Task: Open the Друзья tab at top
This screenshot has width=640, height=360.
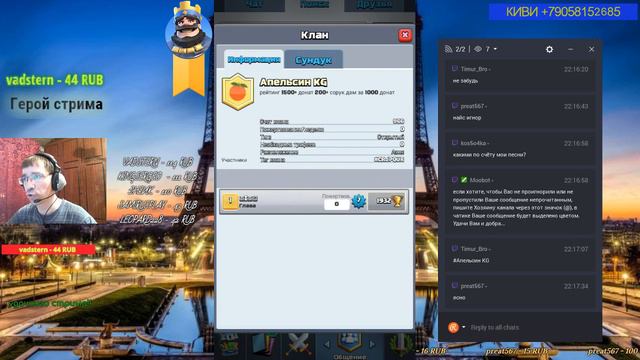Action: pos(374,5)
